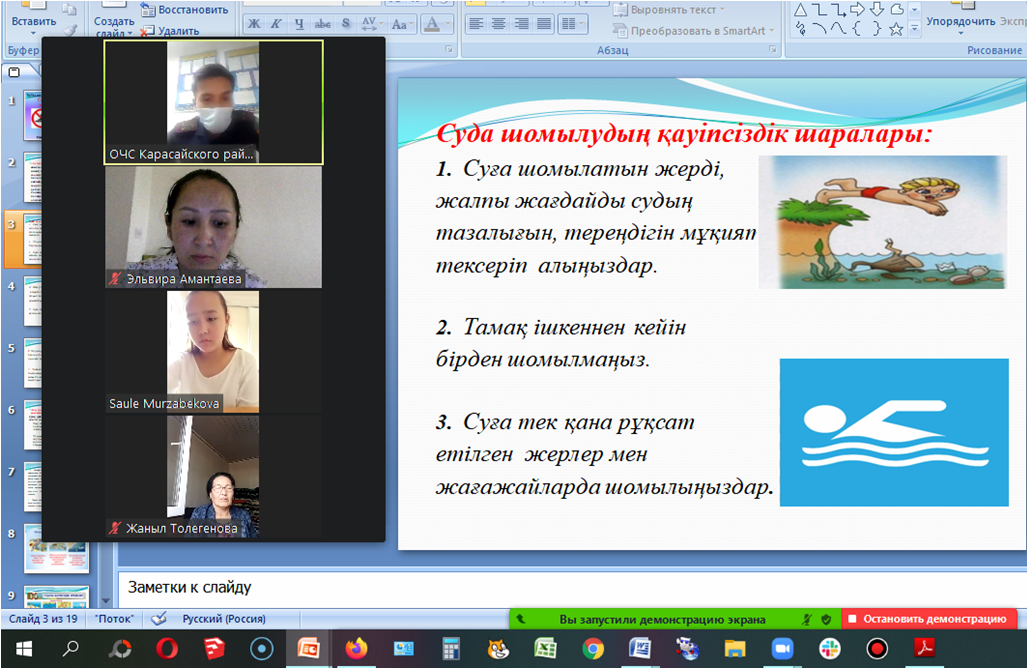Open Firefox from the taskbar
Image resolution: width=1028 pixels, height=669 pixels.
tap(356, 649)
